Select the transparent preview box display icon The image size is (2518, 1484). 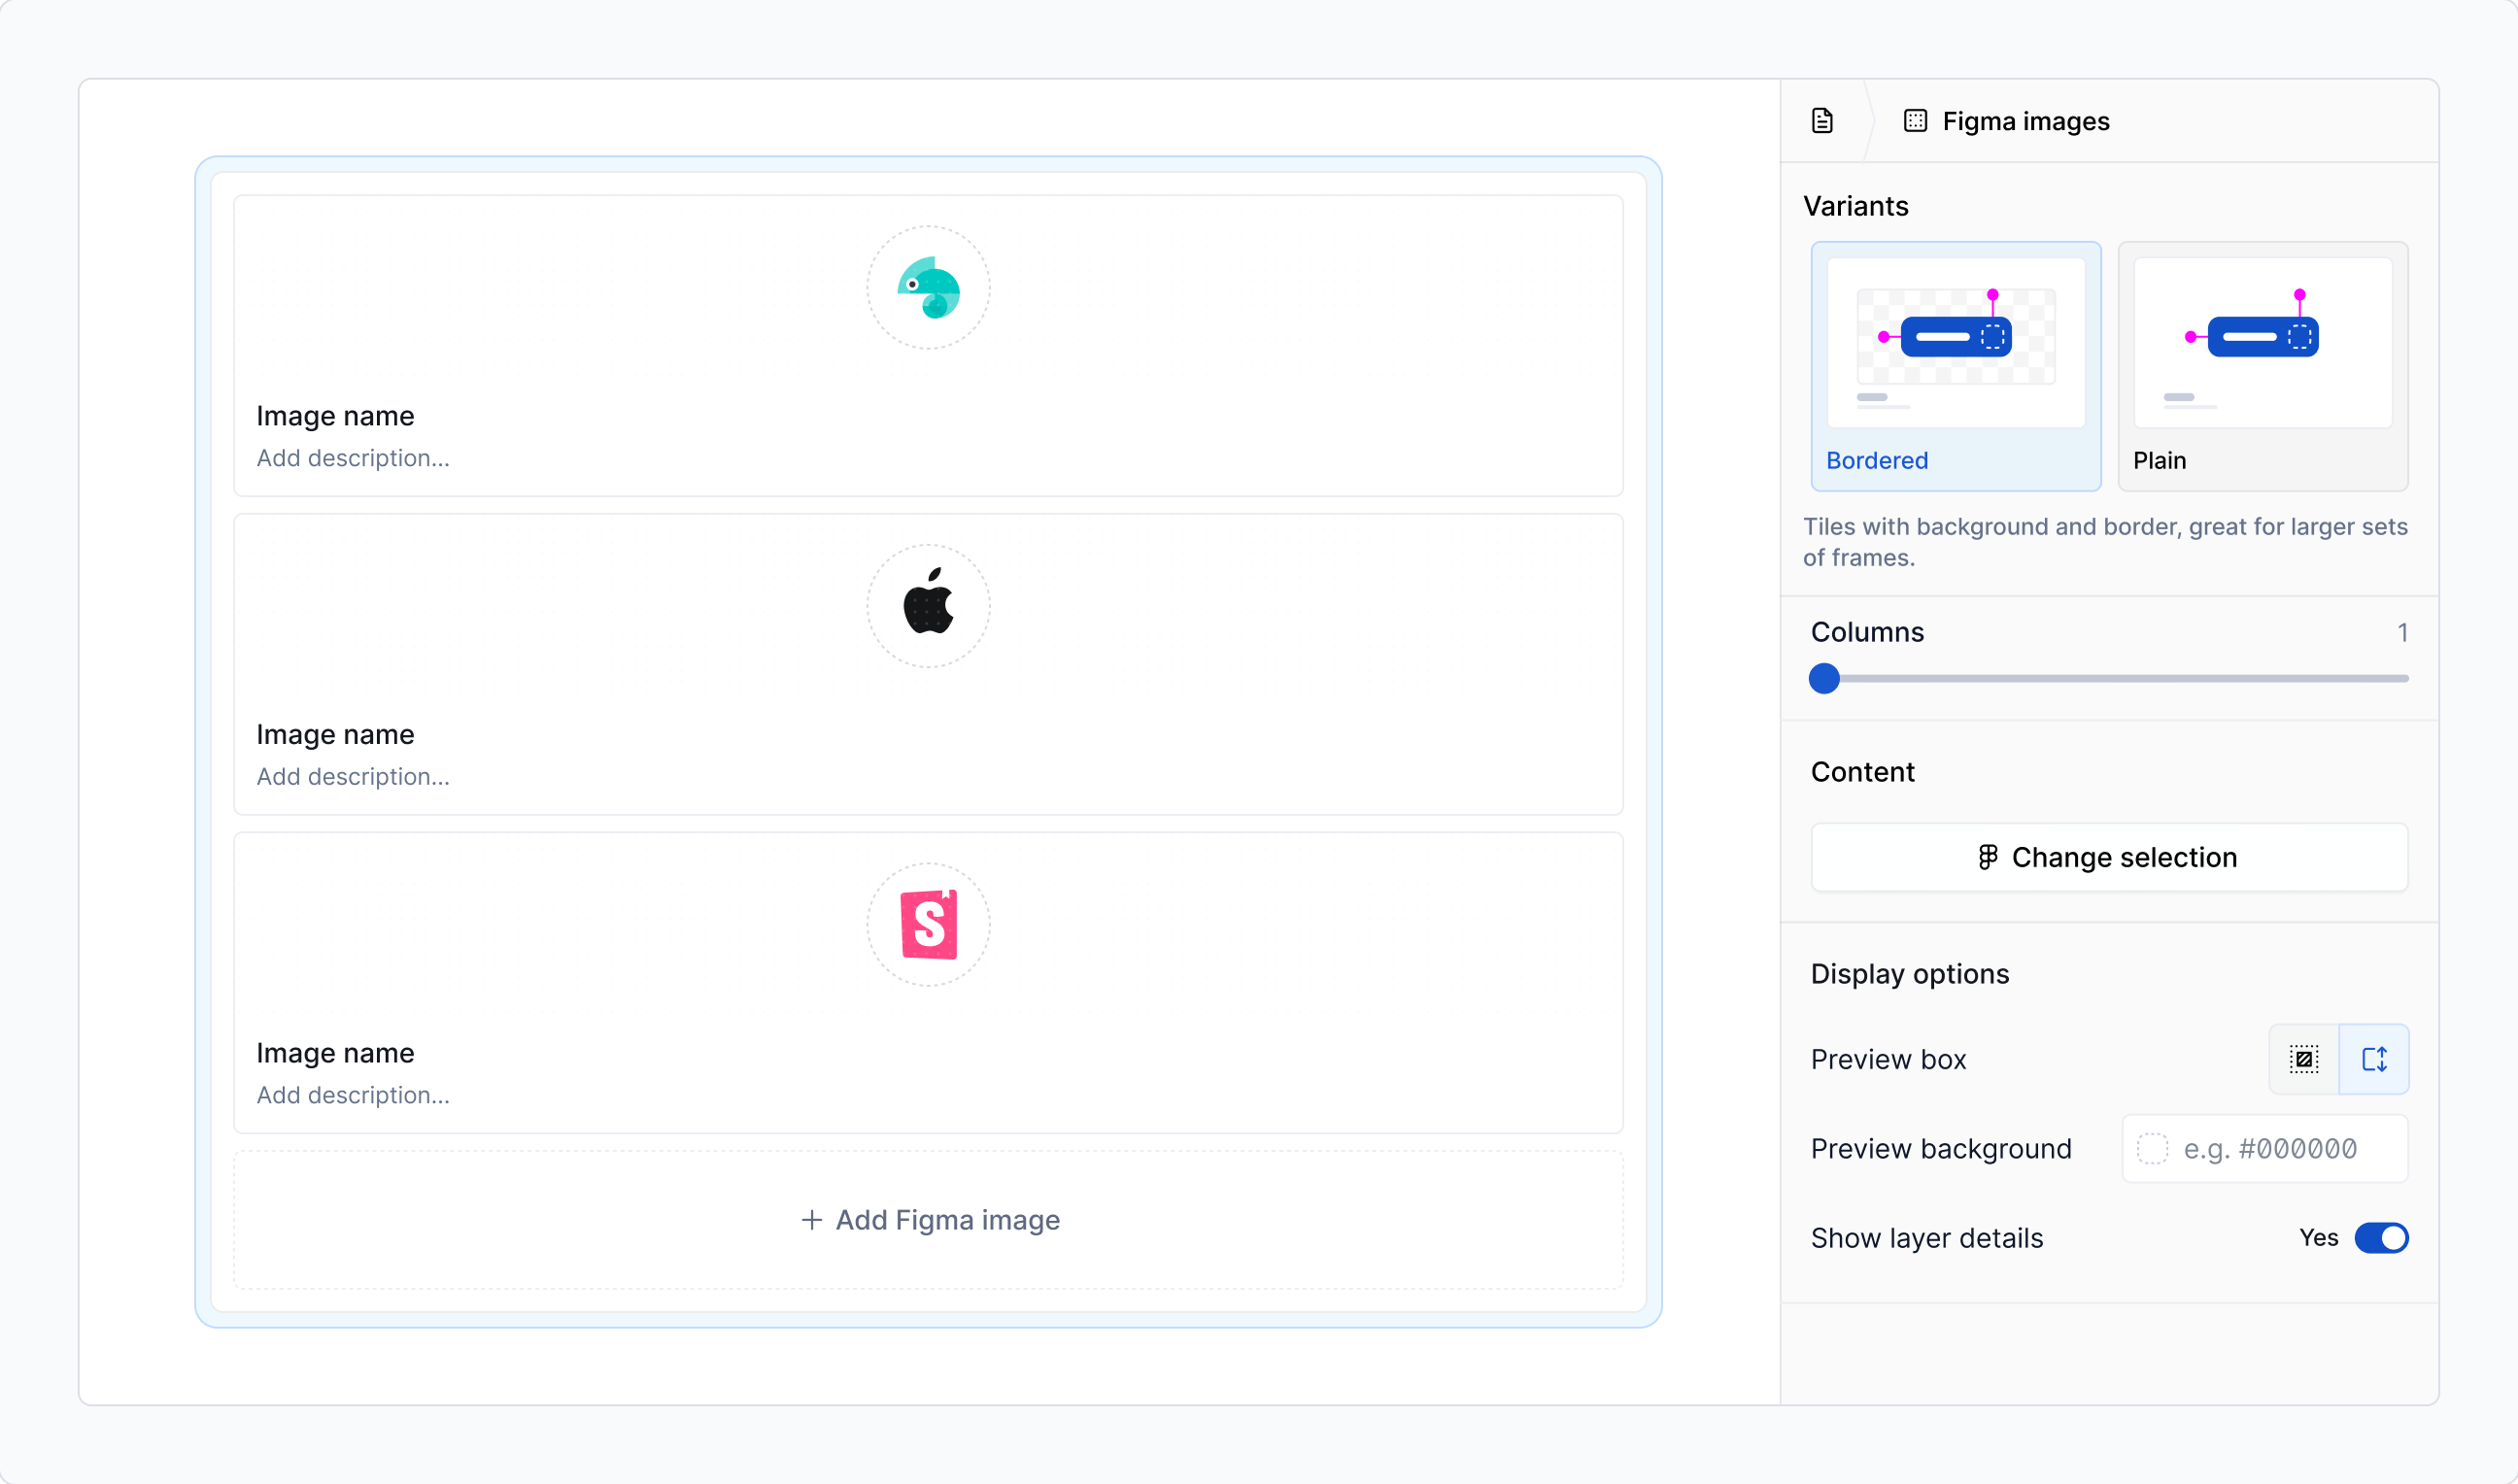click(2304, 1059)
